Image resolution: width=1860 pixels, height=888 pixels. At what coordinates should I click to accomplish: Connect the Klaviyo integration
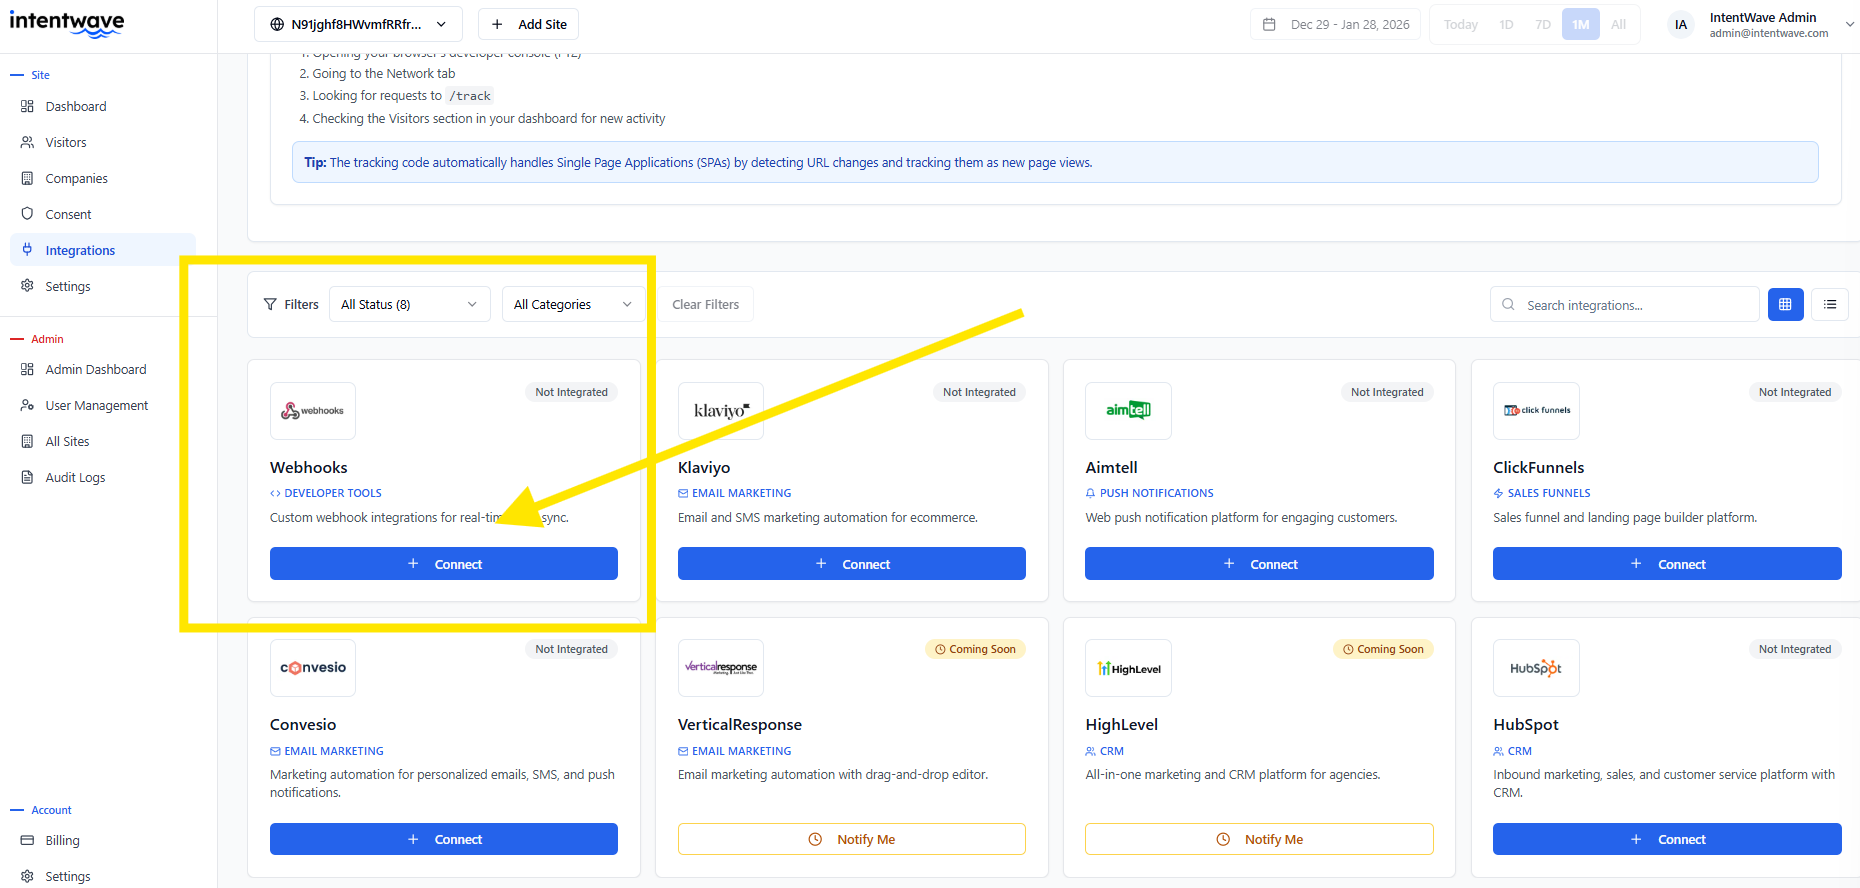851,564
